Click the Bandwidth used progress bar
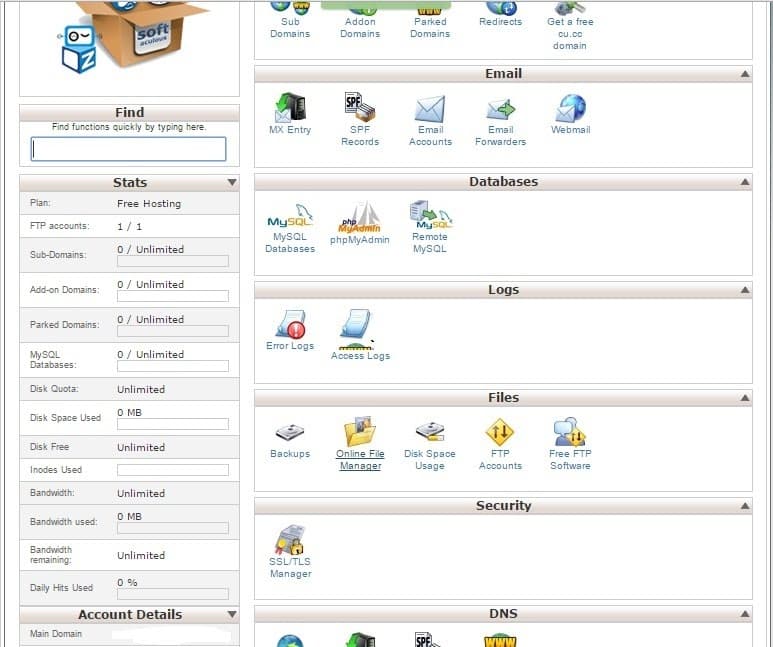 pos(173,528)
